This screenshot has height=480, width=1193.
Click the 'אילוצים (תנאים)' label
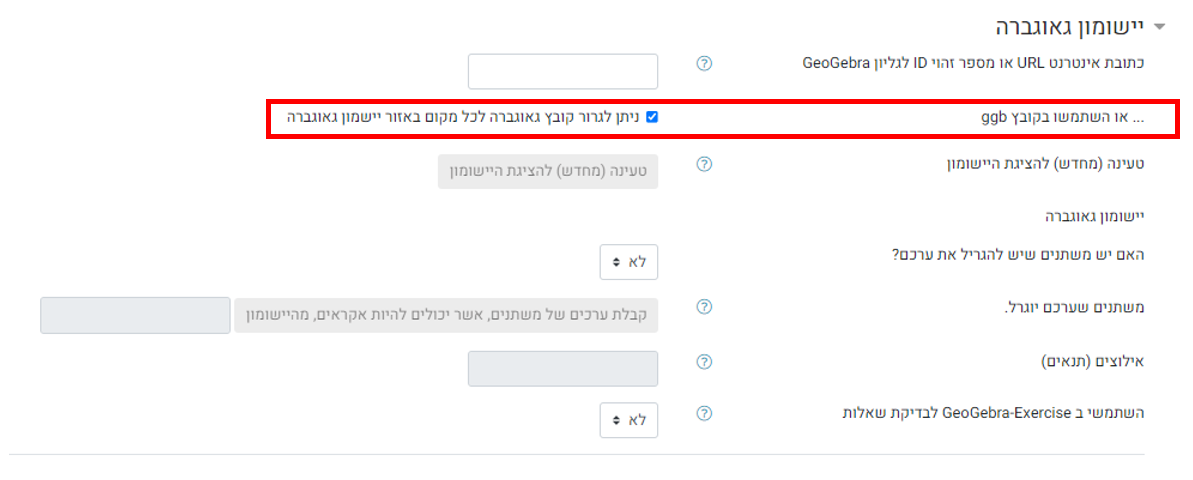tap(1093, 361)
